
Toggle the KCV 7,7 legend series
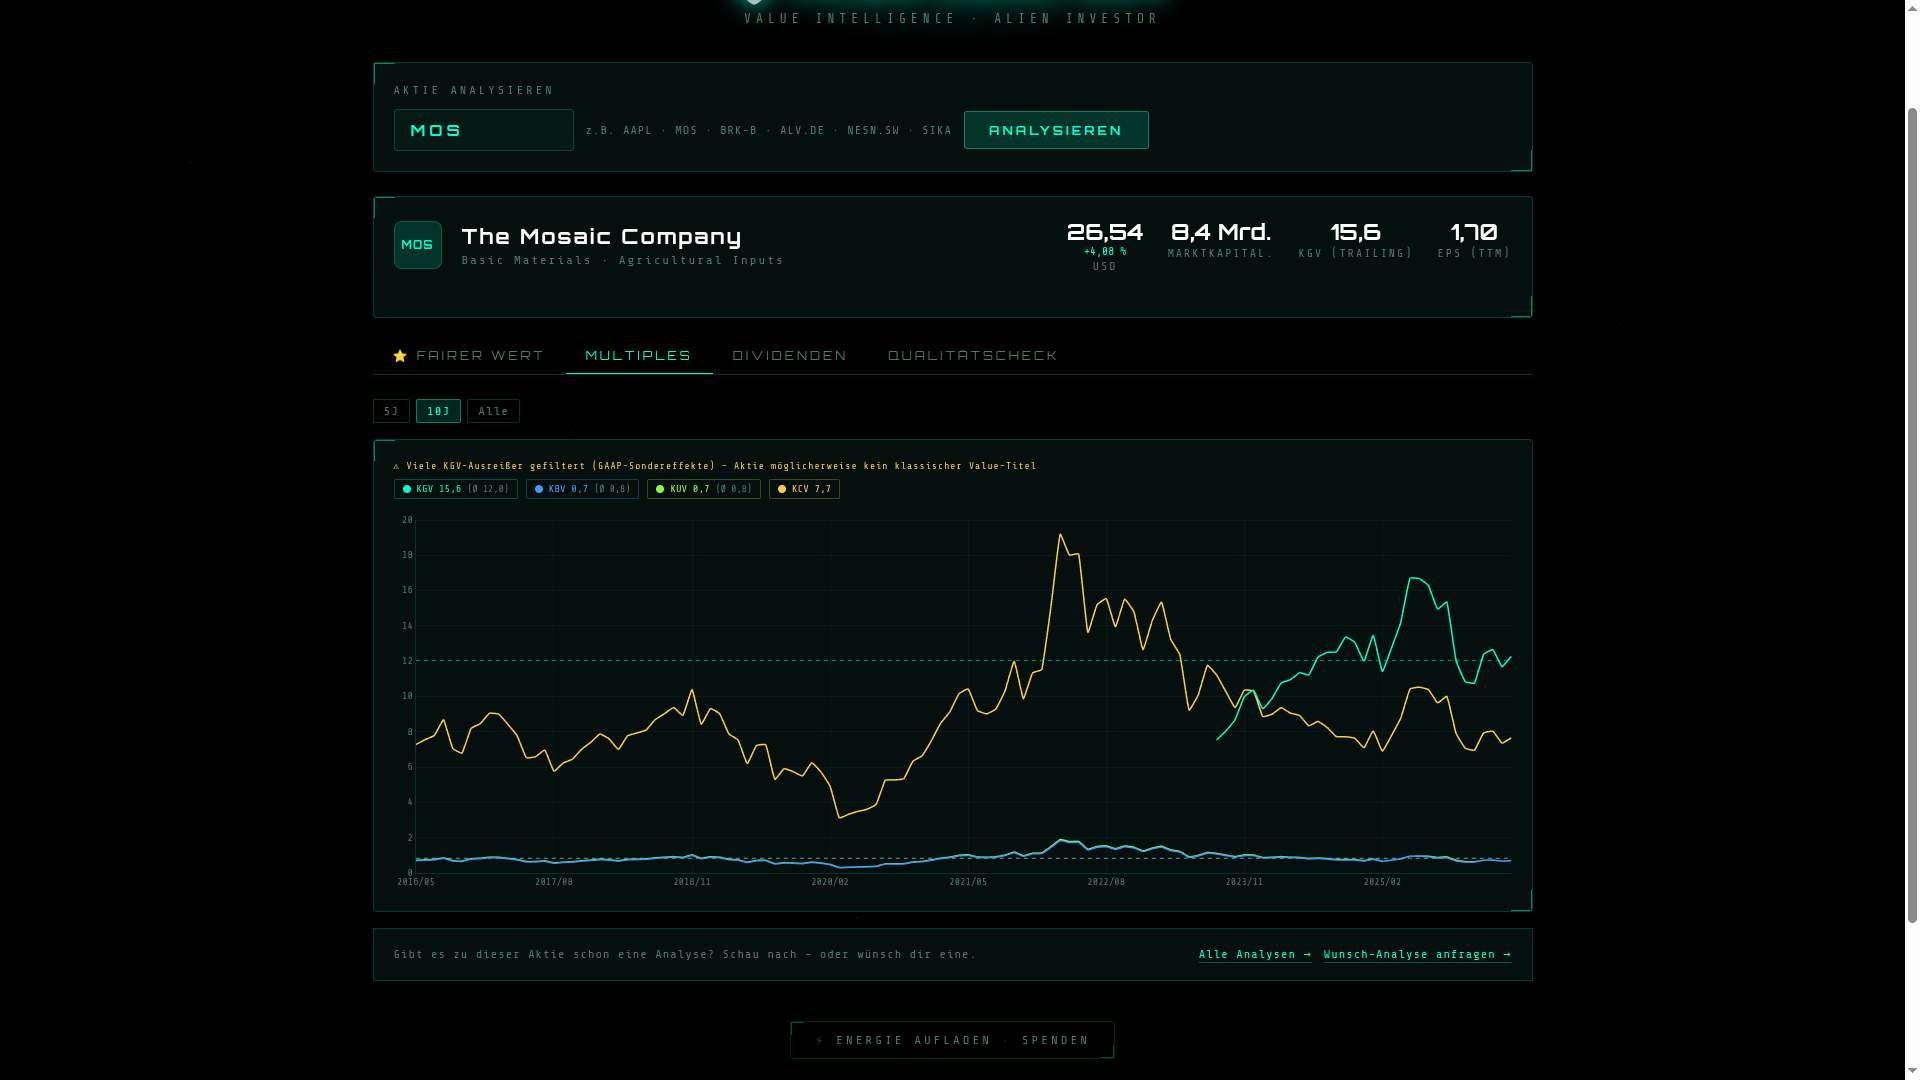[x=804, y=489]
